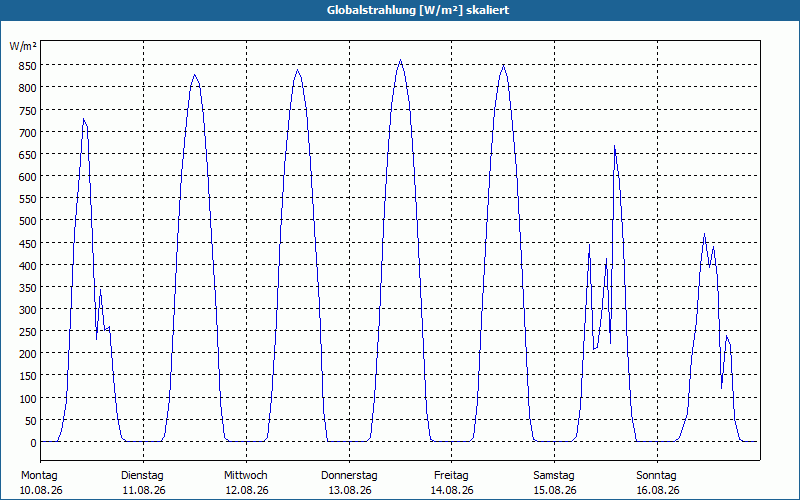Click the 450 y-axis value
This screenshot has width=800, height=500.
[x=28, y=243]
